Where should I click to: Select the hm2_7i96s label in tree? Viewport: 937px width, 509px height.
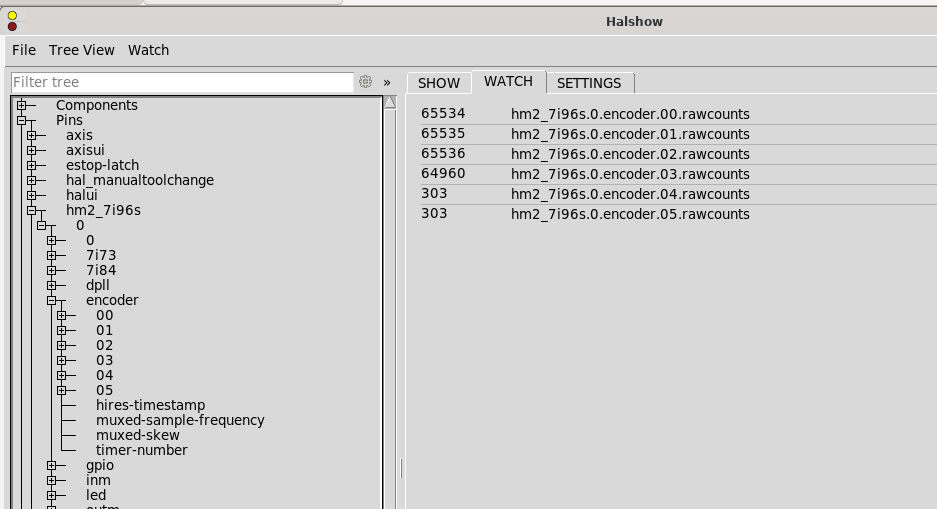click(x=103, y=210)
